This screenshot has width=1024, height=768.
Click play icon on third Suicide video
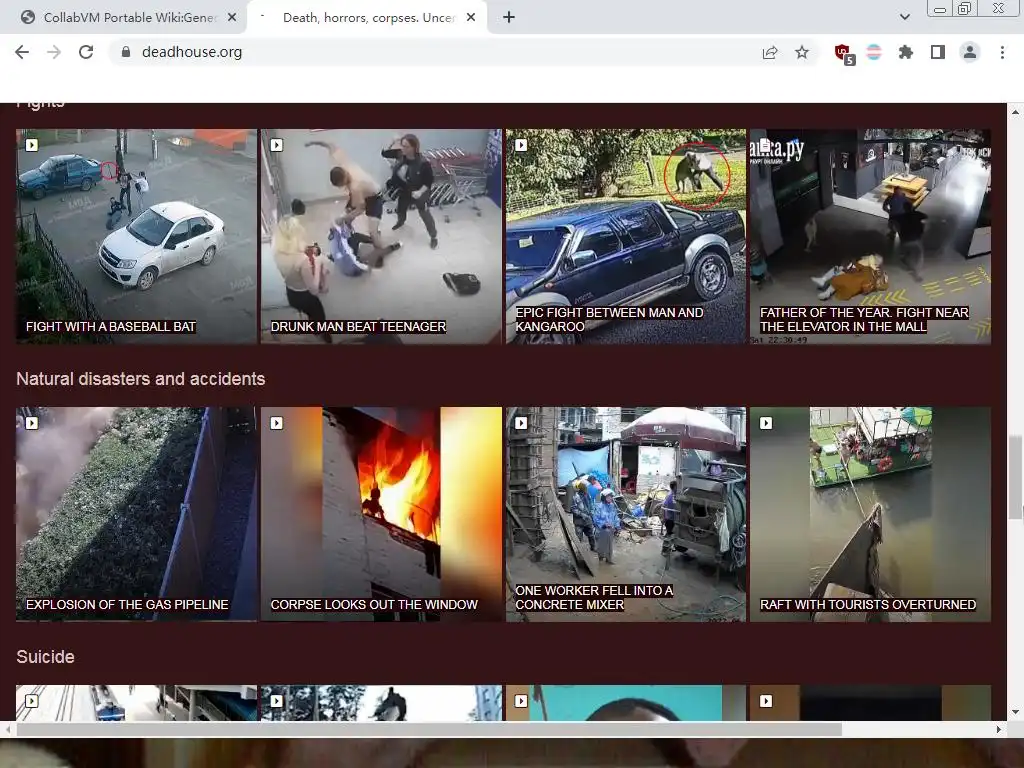click(520, 701)
